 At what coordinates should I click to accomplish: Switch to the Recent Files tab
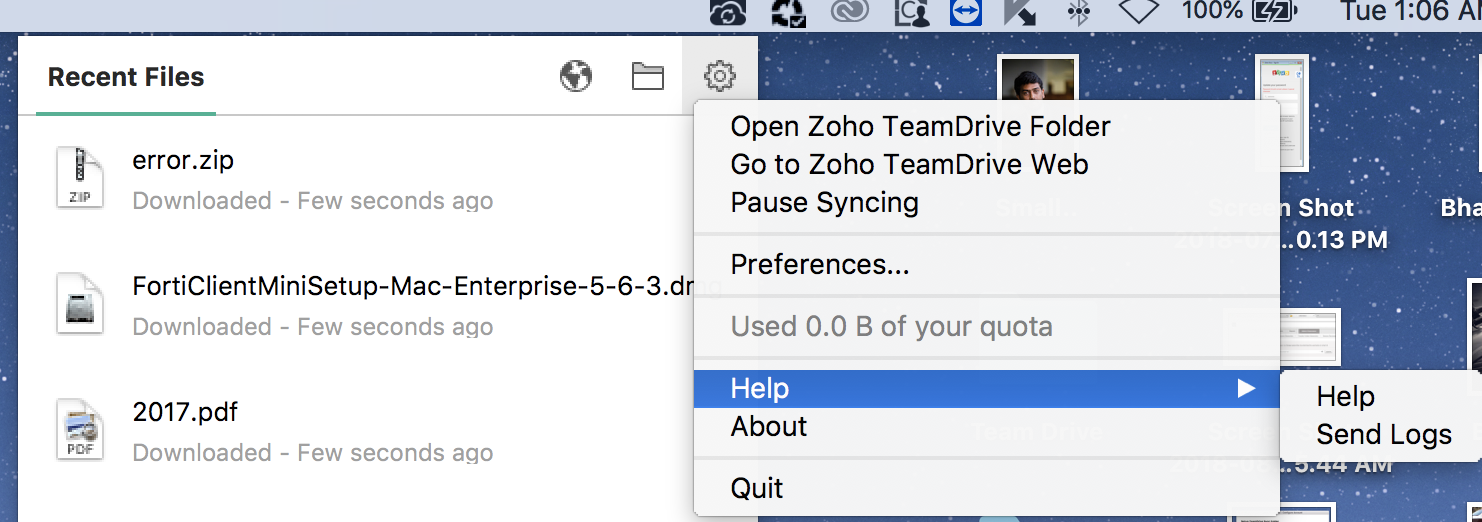(126, 77)
